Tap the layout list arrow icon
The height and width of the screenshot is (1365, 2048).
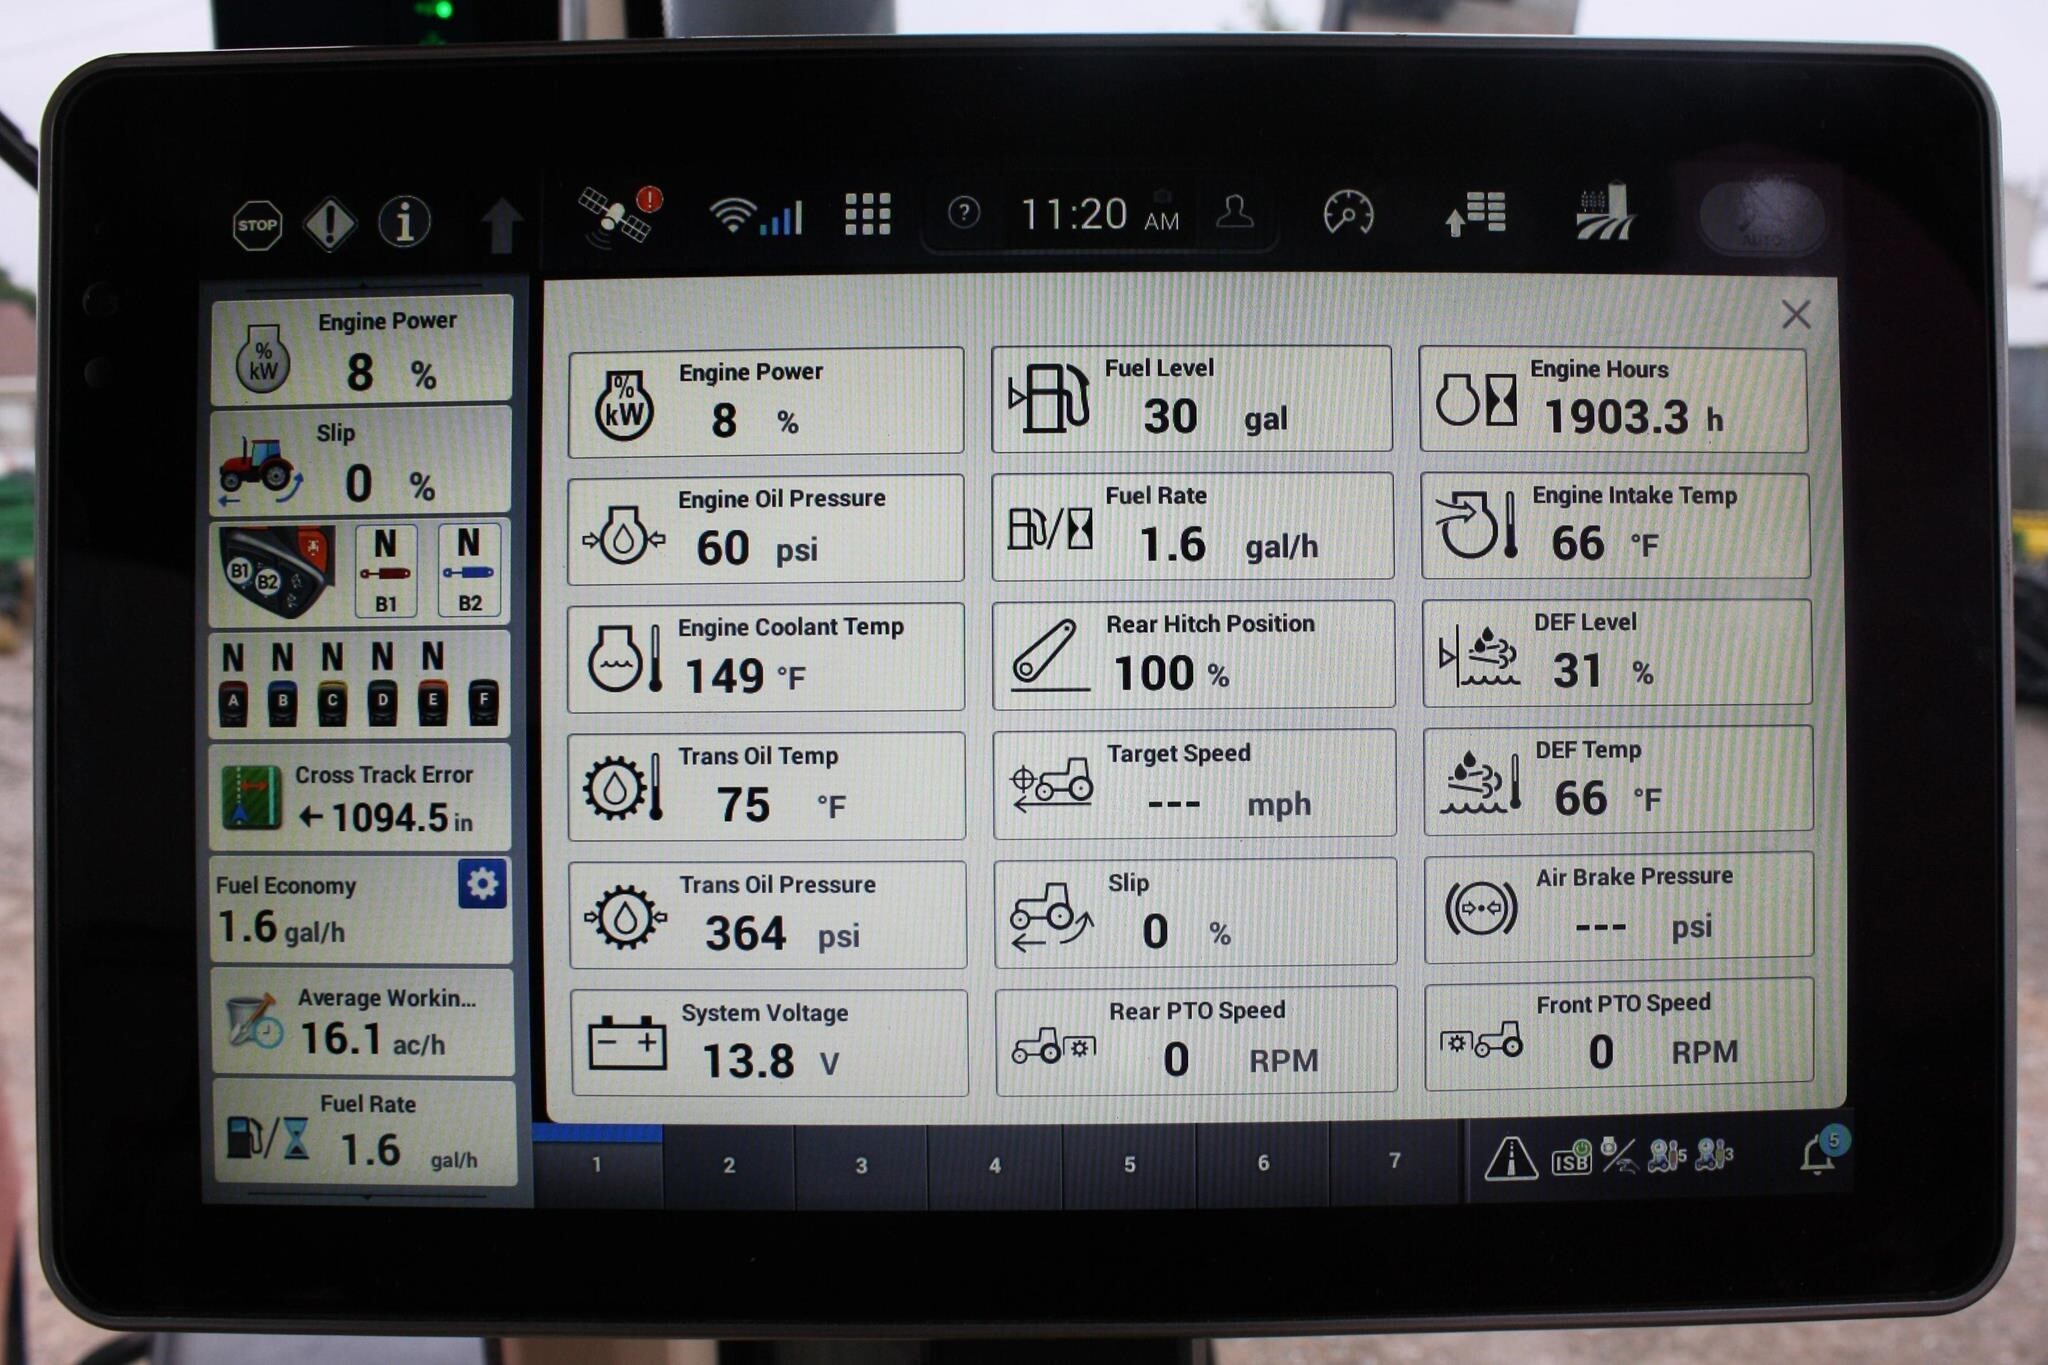tap(1475, 214)
